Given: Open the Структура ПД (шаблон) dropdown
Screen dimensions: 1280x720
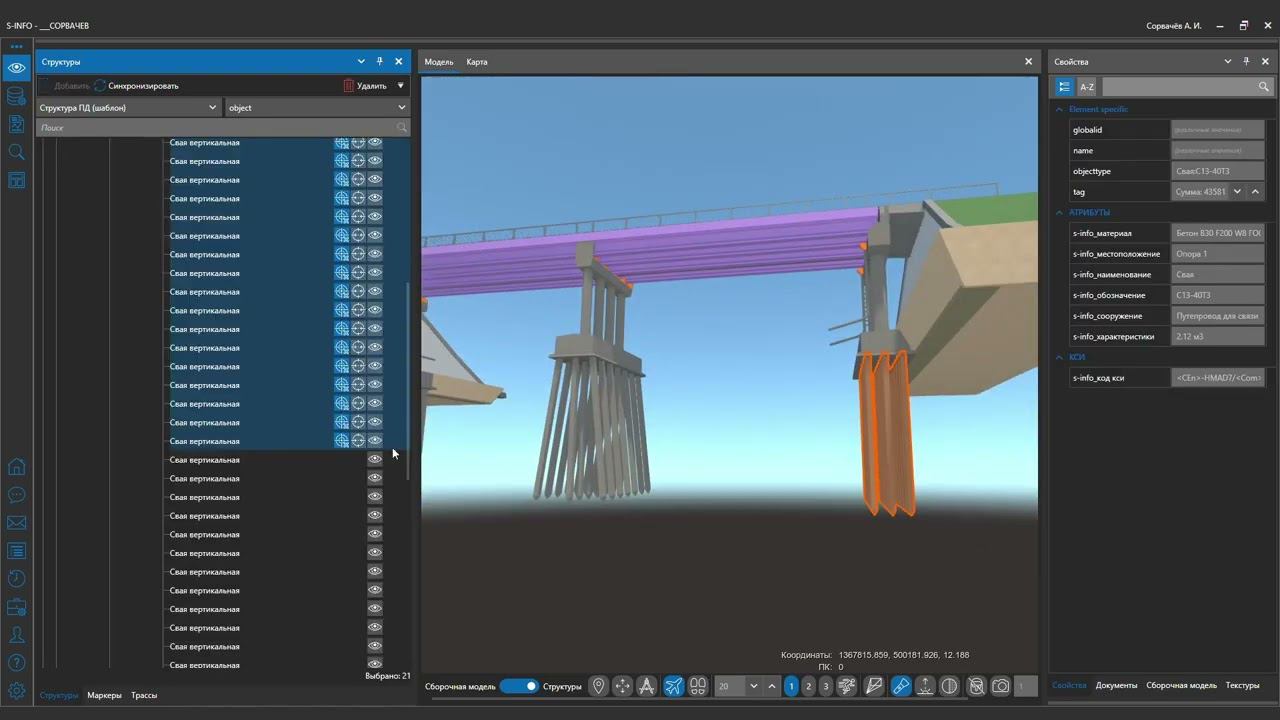Looking at the screenshot, I should click(x=128, y=108).
